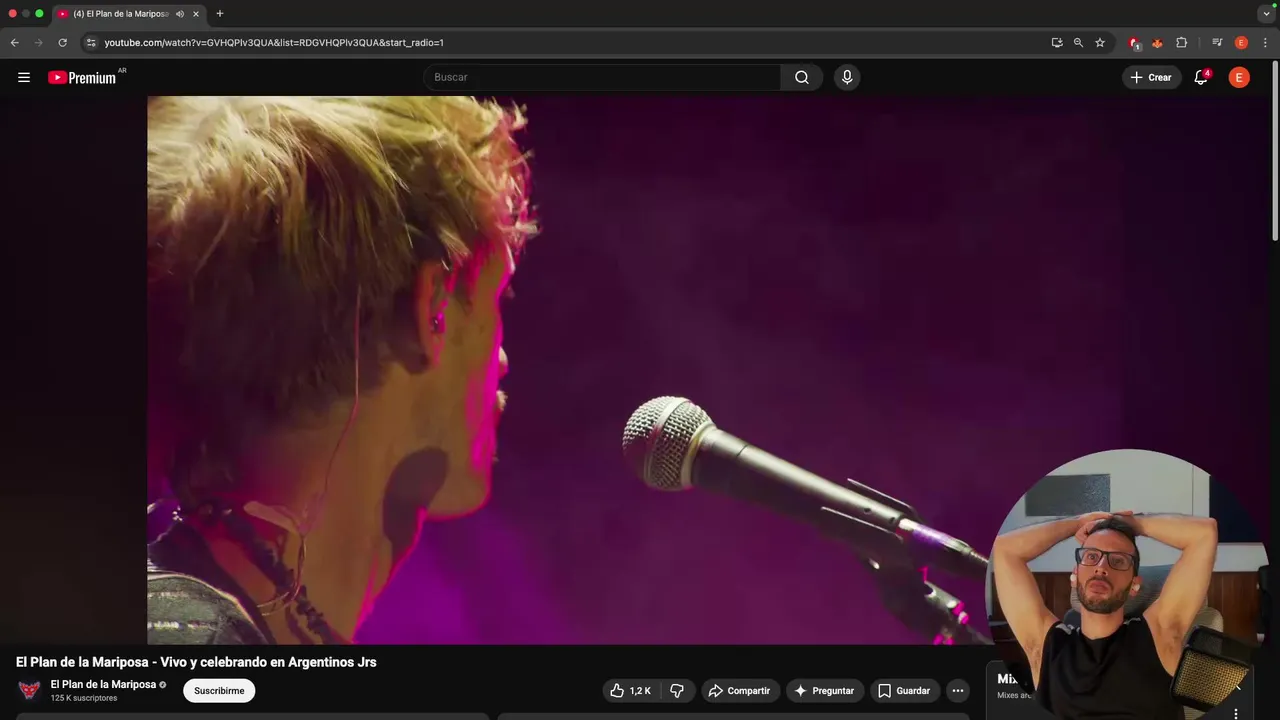Viewport: 1280px width, 720px height.
Task: Open media controls in Chrome toolbar
Action: tap(1217, 43)
